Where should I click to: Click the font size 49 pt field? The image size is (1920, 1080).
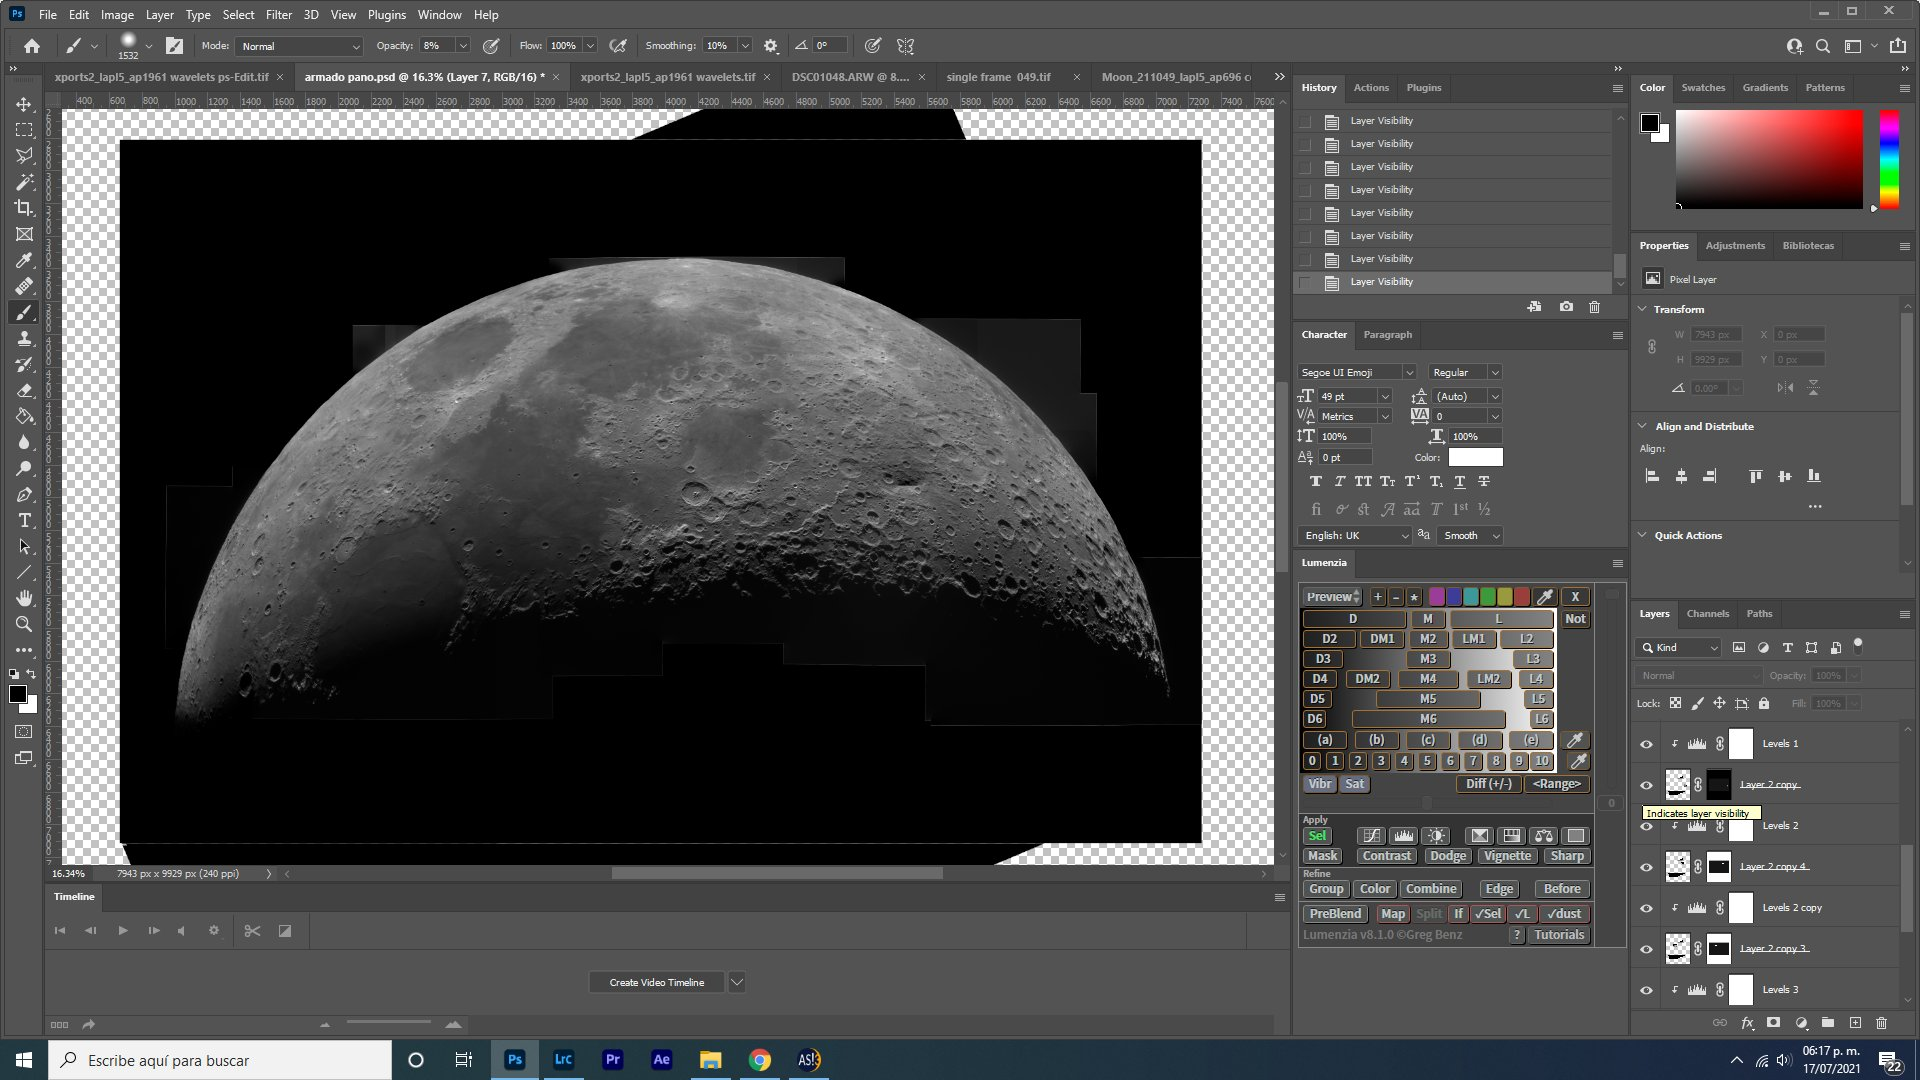(x=1349, y=397)
